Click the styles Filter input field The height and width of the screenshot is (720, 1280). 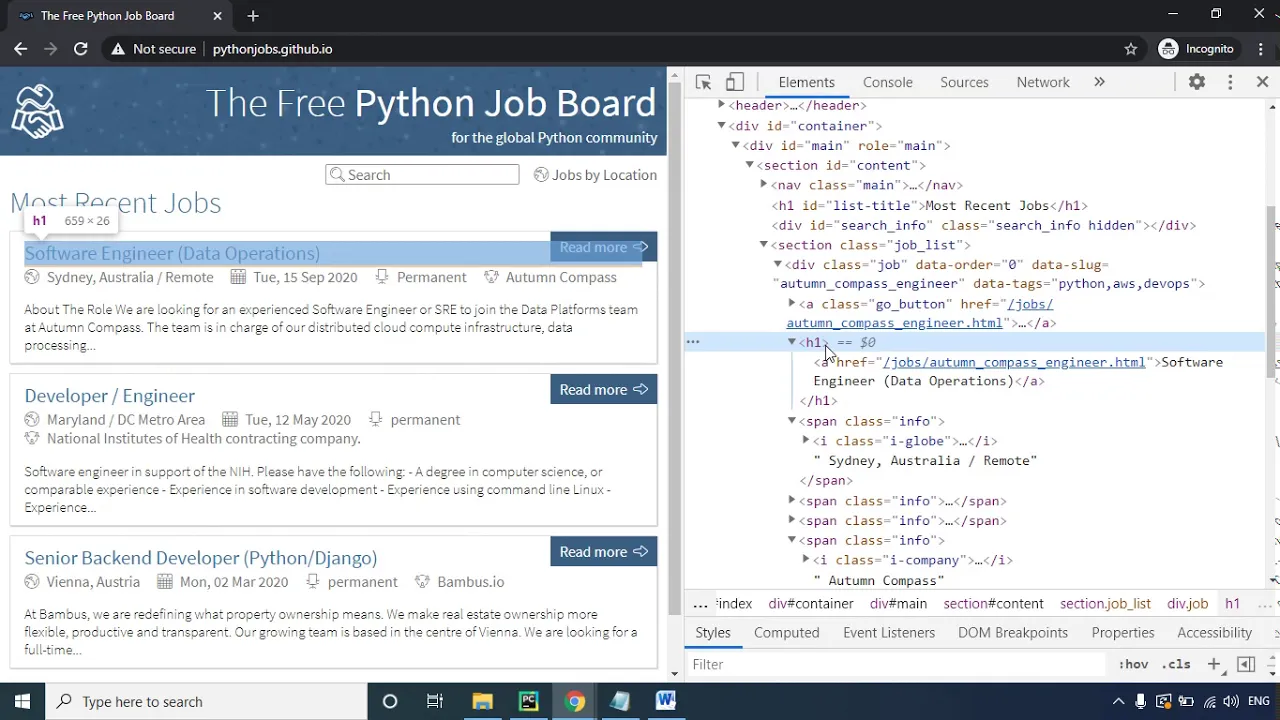point(895,664)
